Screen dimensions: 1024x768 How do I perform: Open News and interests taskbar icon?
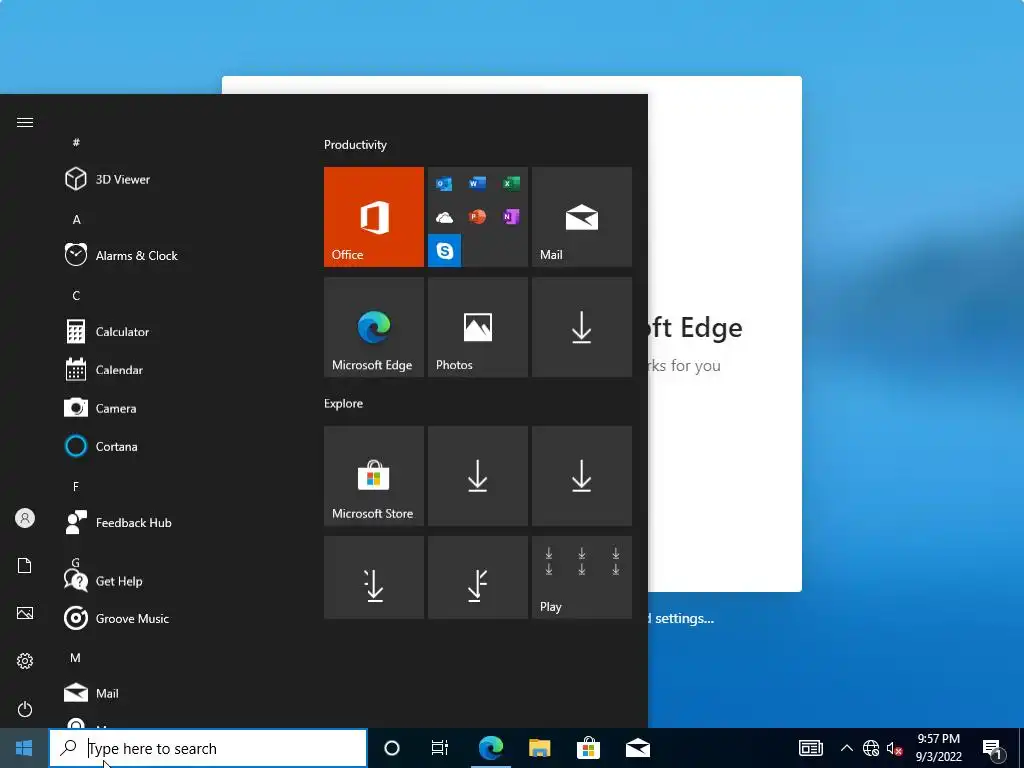coord(810,748)
